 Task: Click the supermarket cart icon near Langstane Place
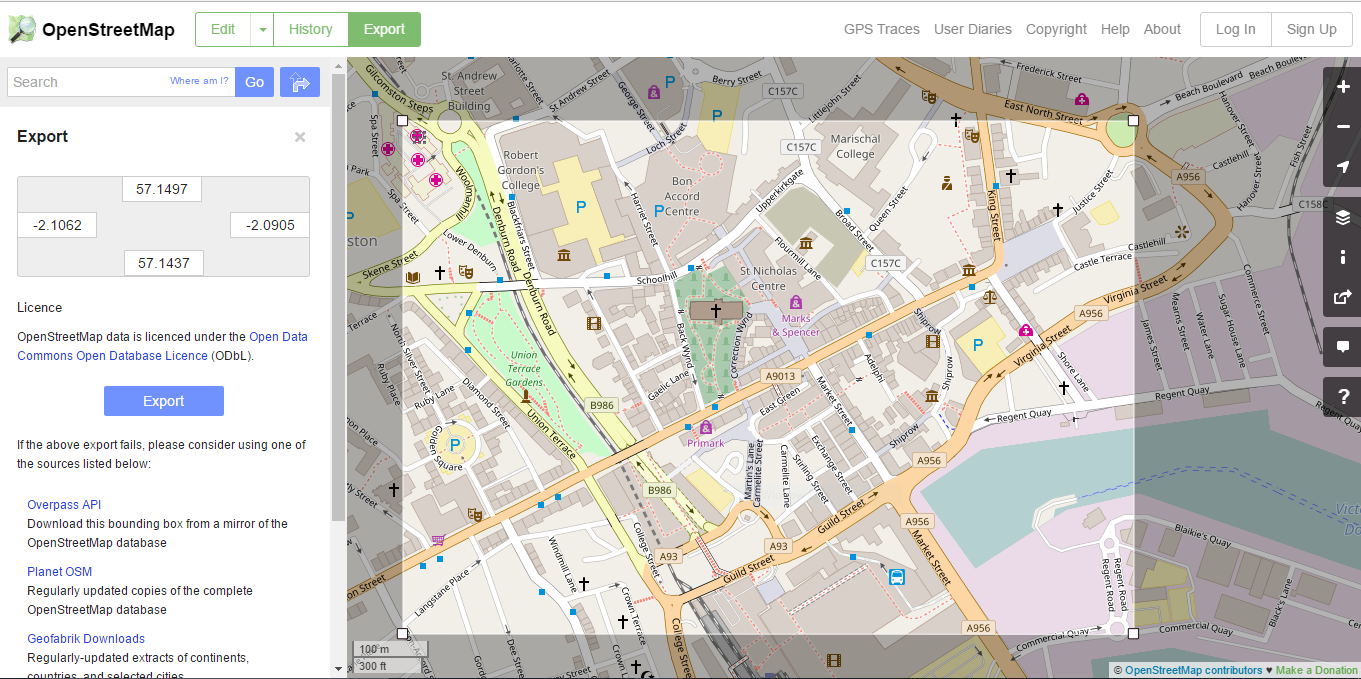click(x=438, y=541)
